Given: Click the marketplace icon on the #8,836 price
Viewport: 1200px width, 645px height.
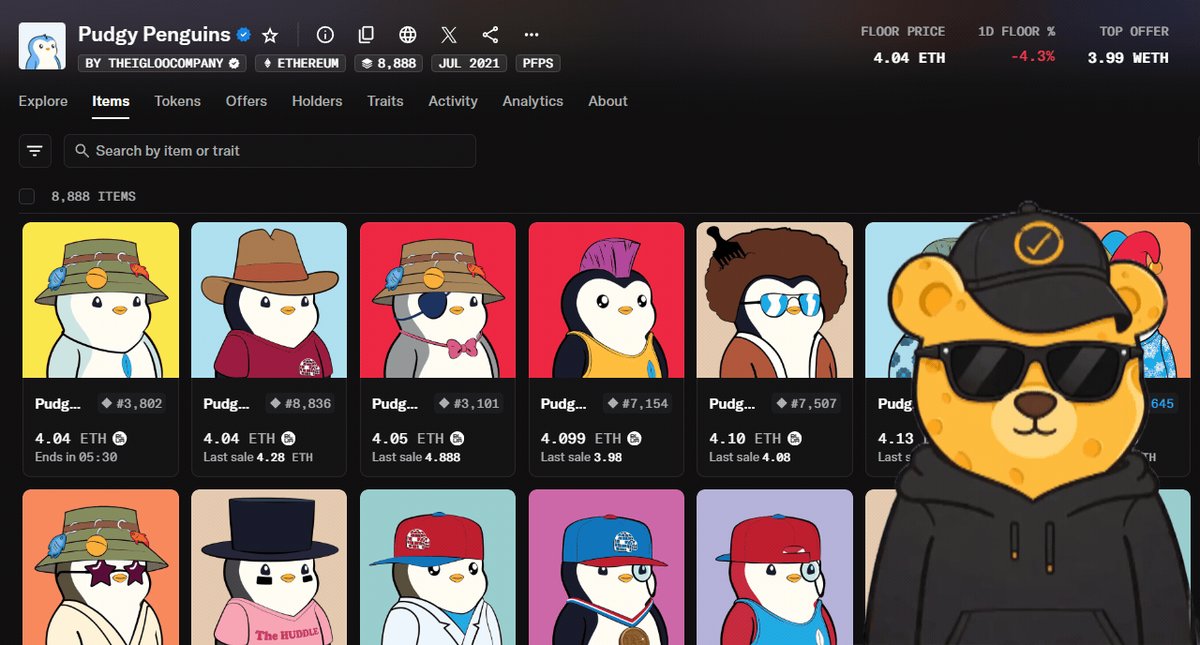Looking at the screenshot, I should click(289, 438).
